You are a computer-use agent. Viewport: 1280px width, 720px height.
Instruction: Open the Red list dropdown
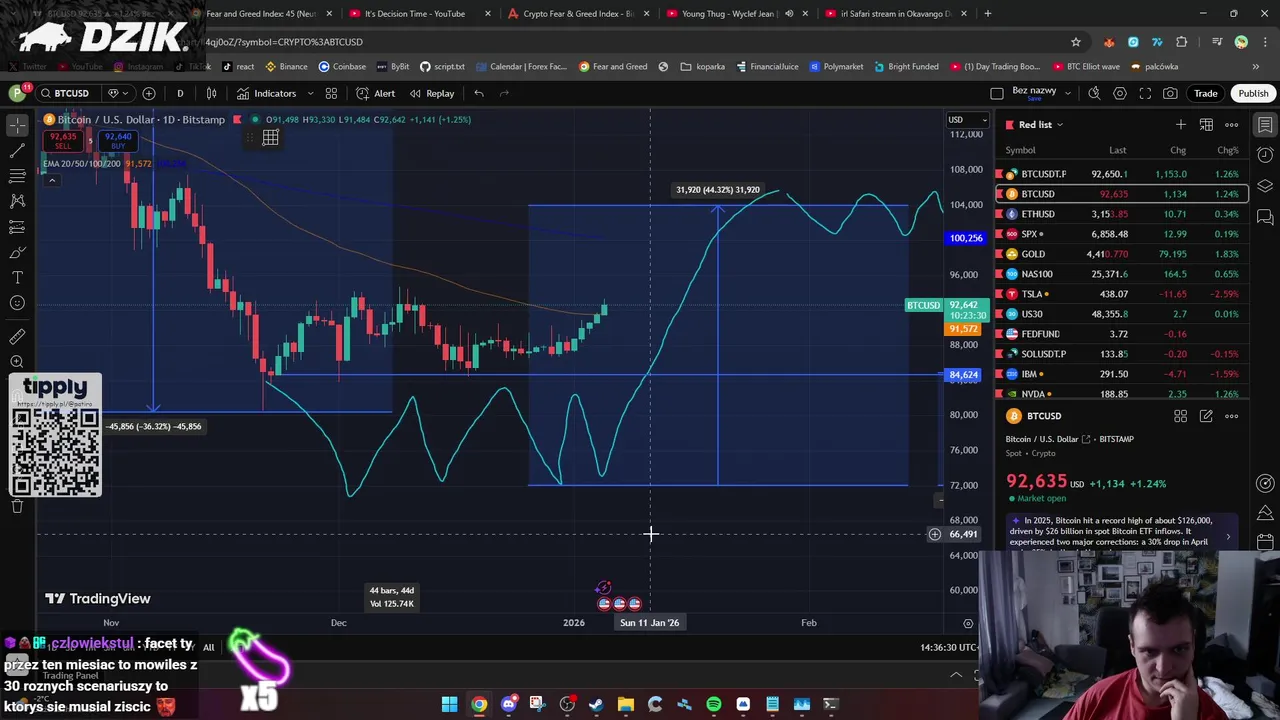(1035, 124)
